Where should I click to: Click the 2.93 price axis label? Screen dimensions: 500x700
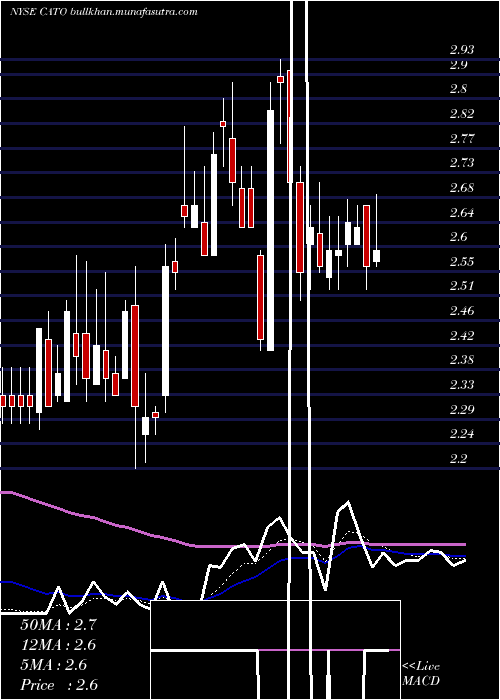tap(462, 49)
